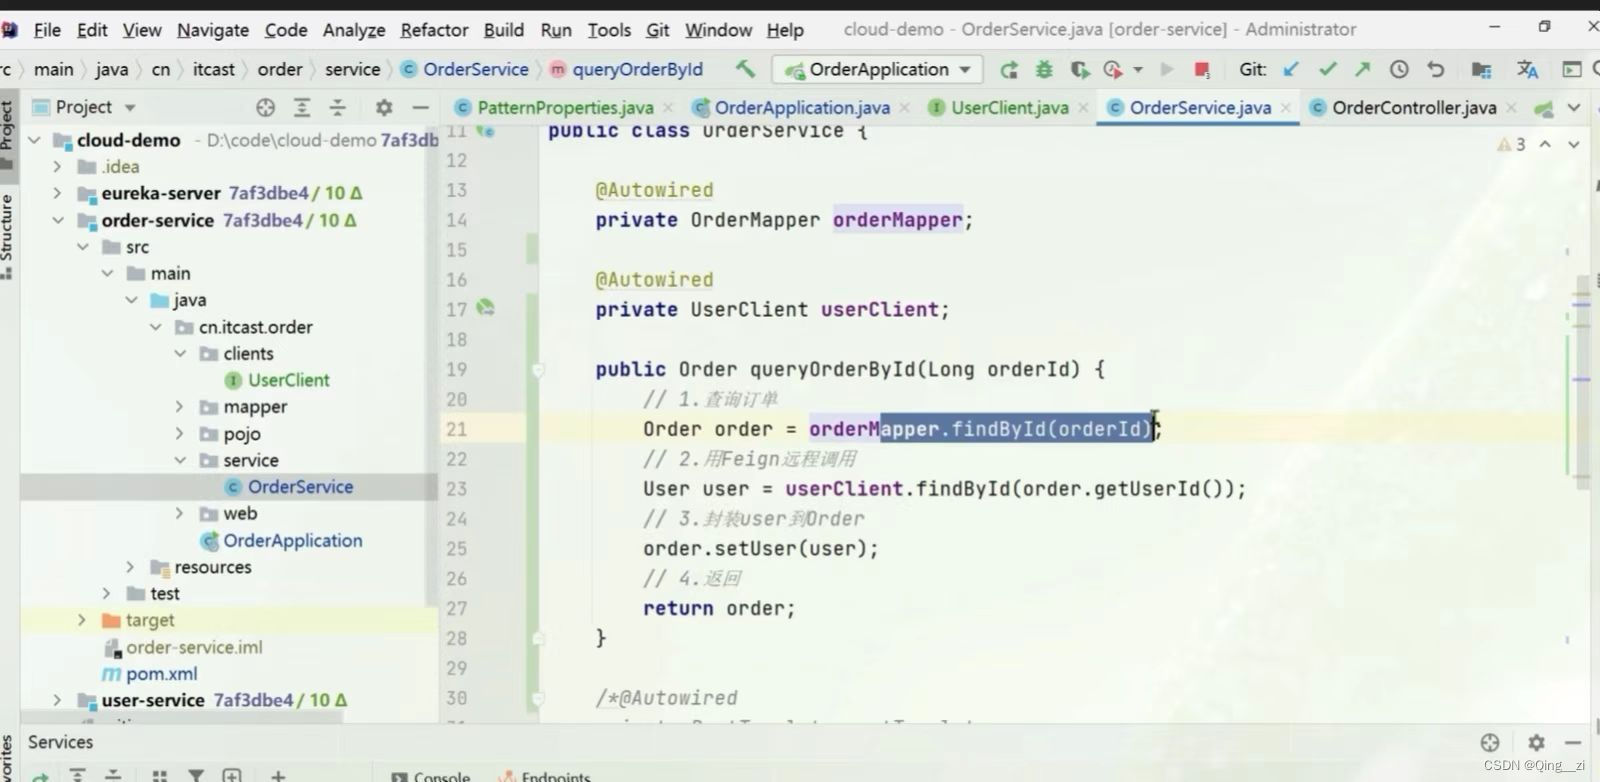Click the Build project hammer icon
This screenshot has width=1600, height=782.
tap(745, 69)
